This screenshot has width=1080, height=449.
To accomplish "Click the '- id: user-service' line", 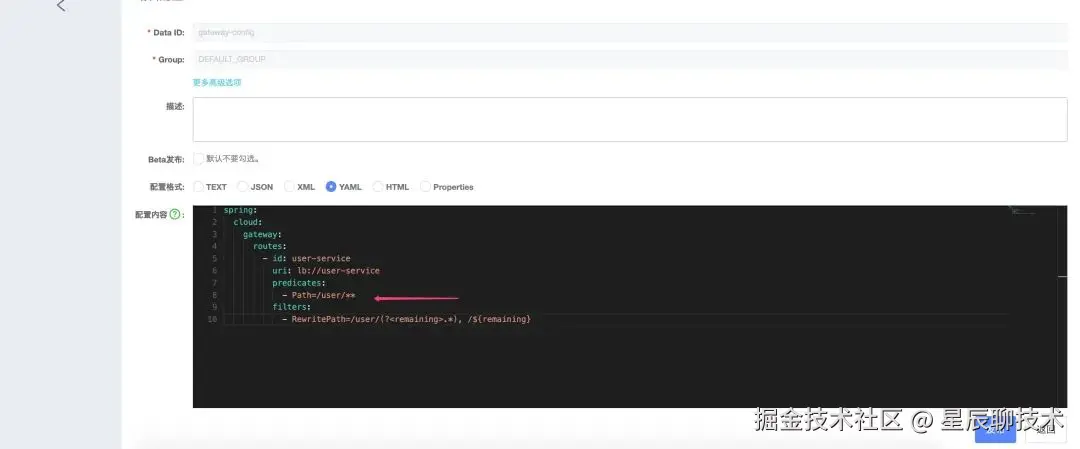I will [307, 259].
